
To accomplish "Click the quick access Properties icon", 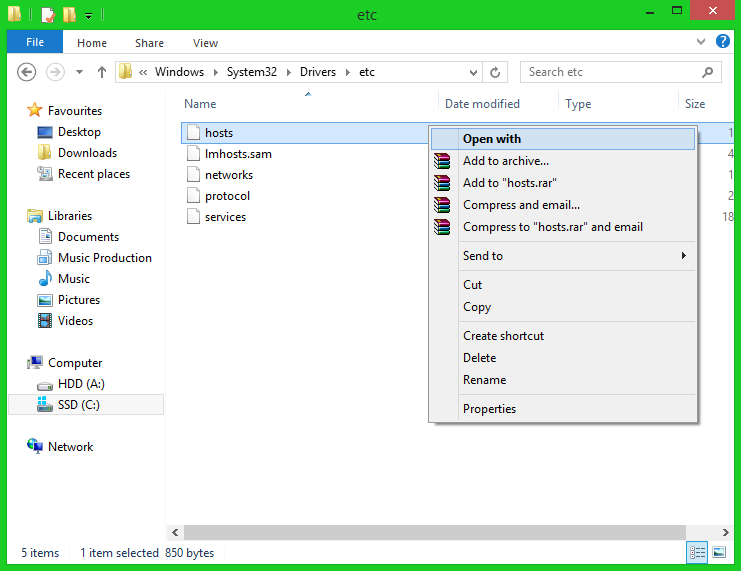I will tap(48, 15).
